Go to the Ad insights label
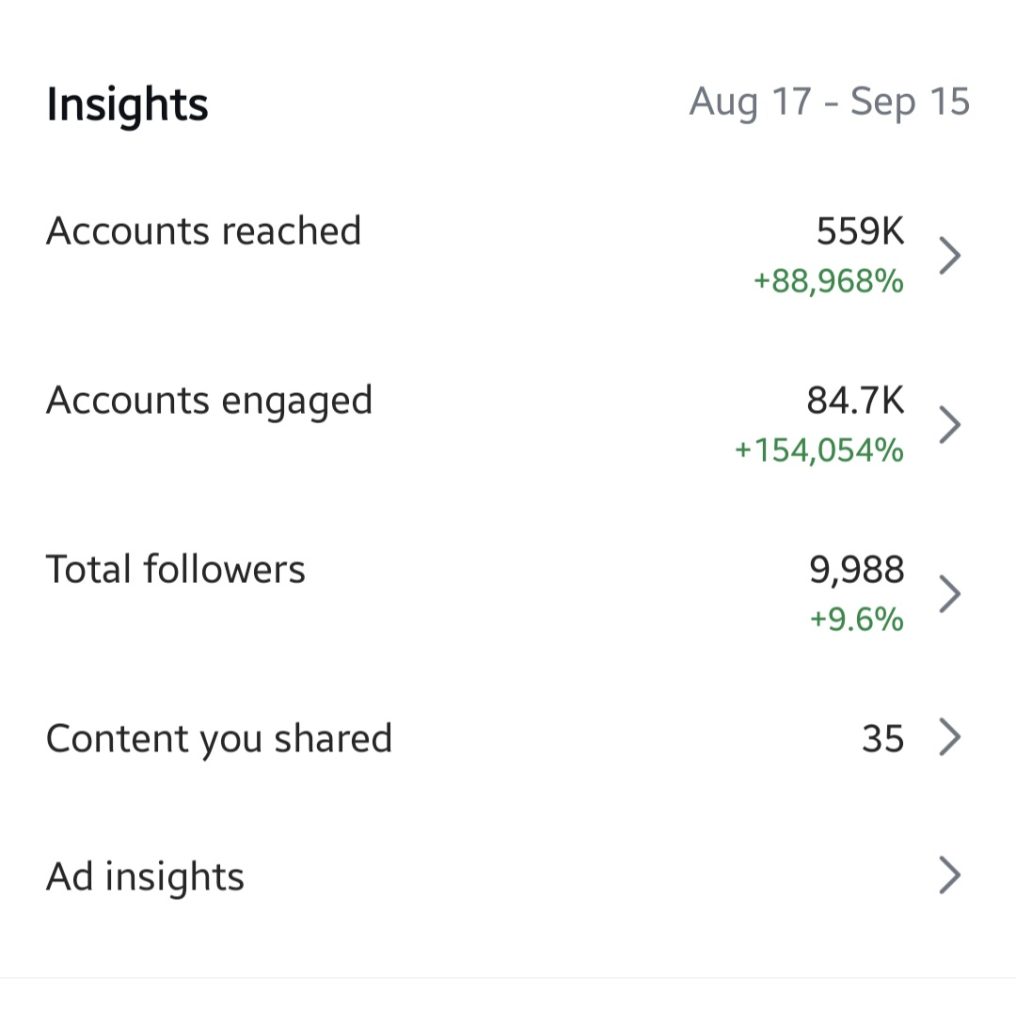1016x1024 pixels. tap(145, 877)
